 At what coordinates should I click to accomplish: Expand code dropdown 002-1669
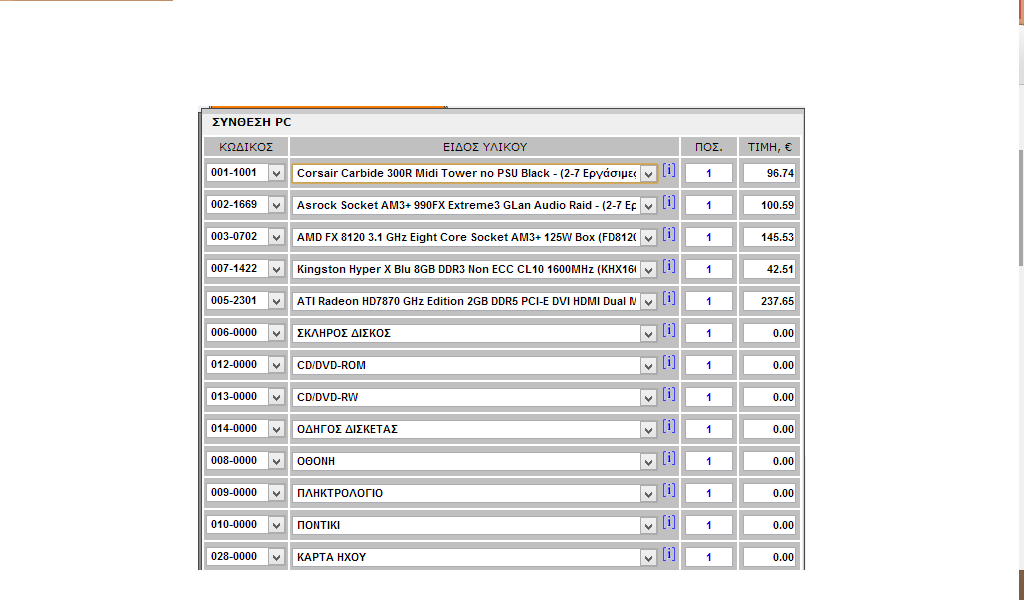coord(276,206)
